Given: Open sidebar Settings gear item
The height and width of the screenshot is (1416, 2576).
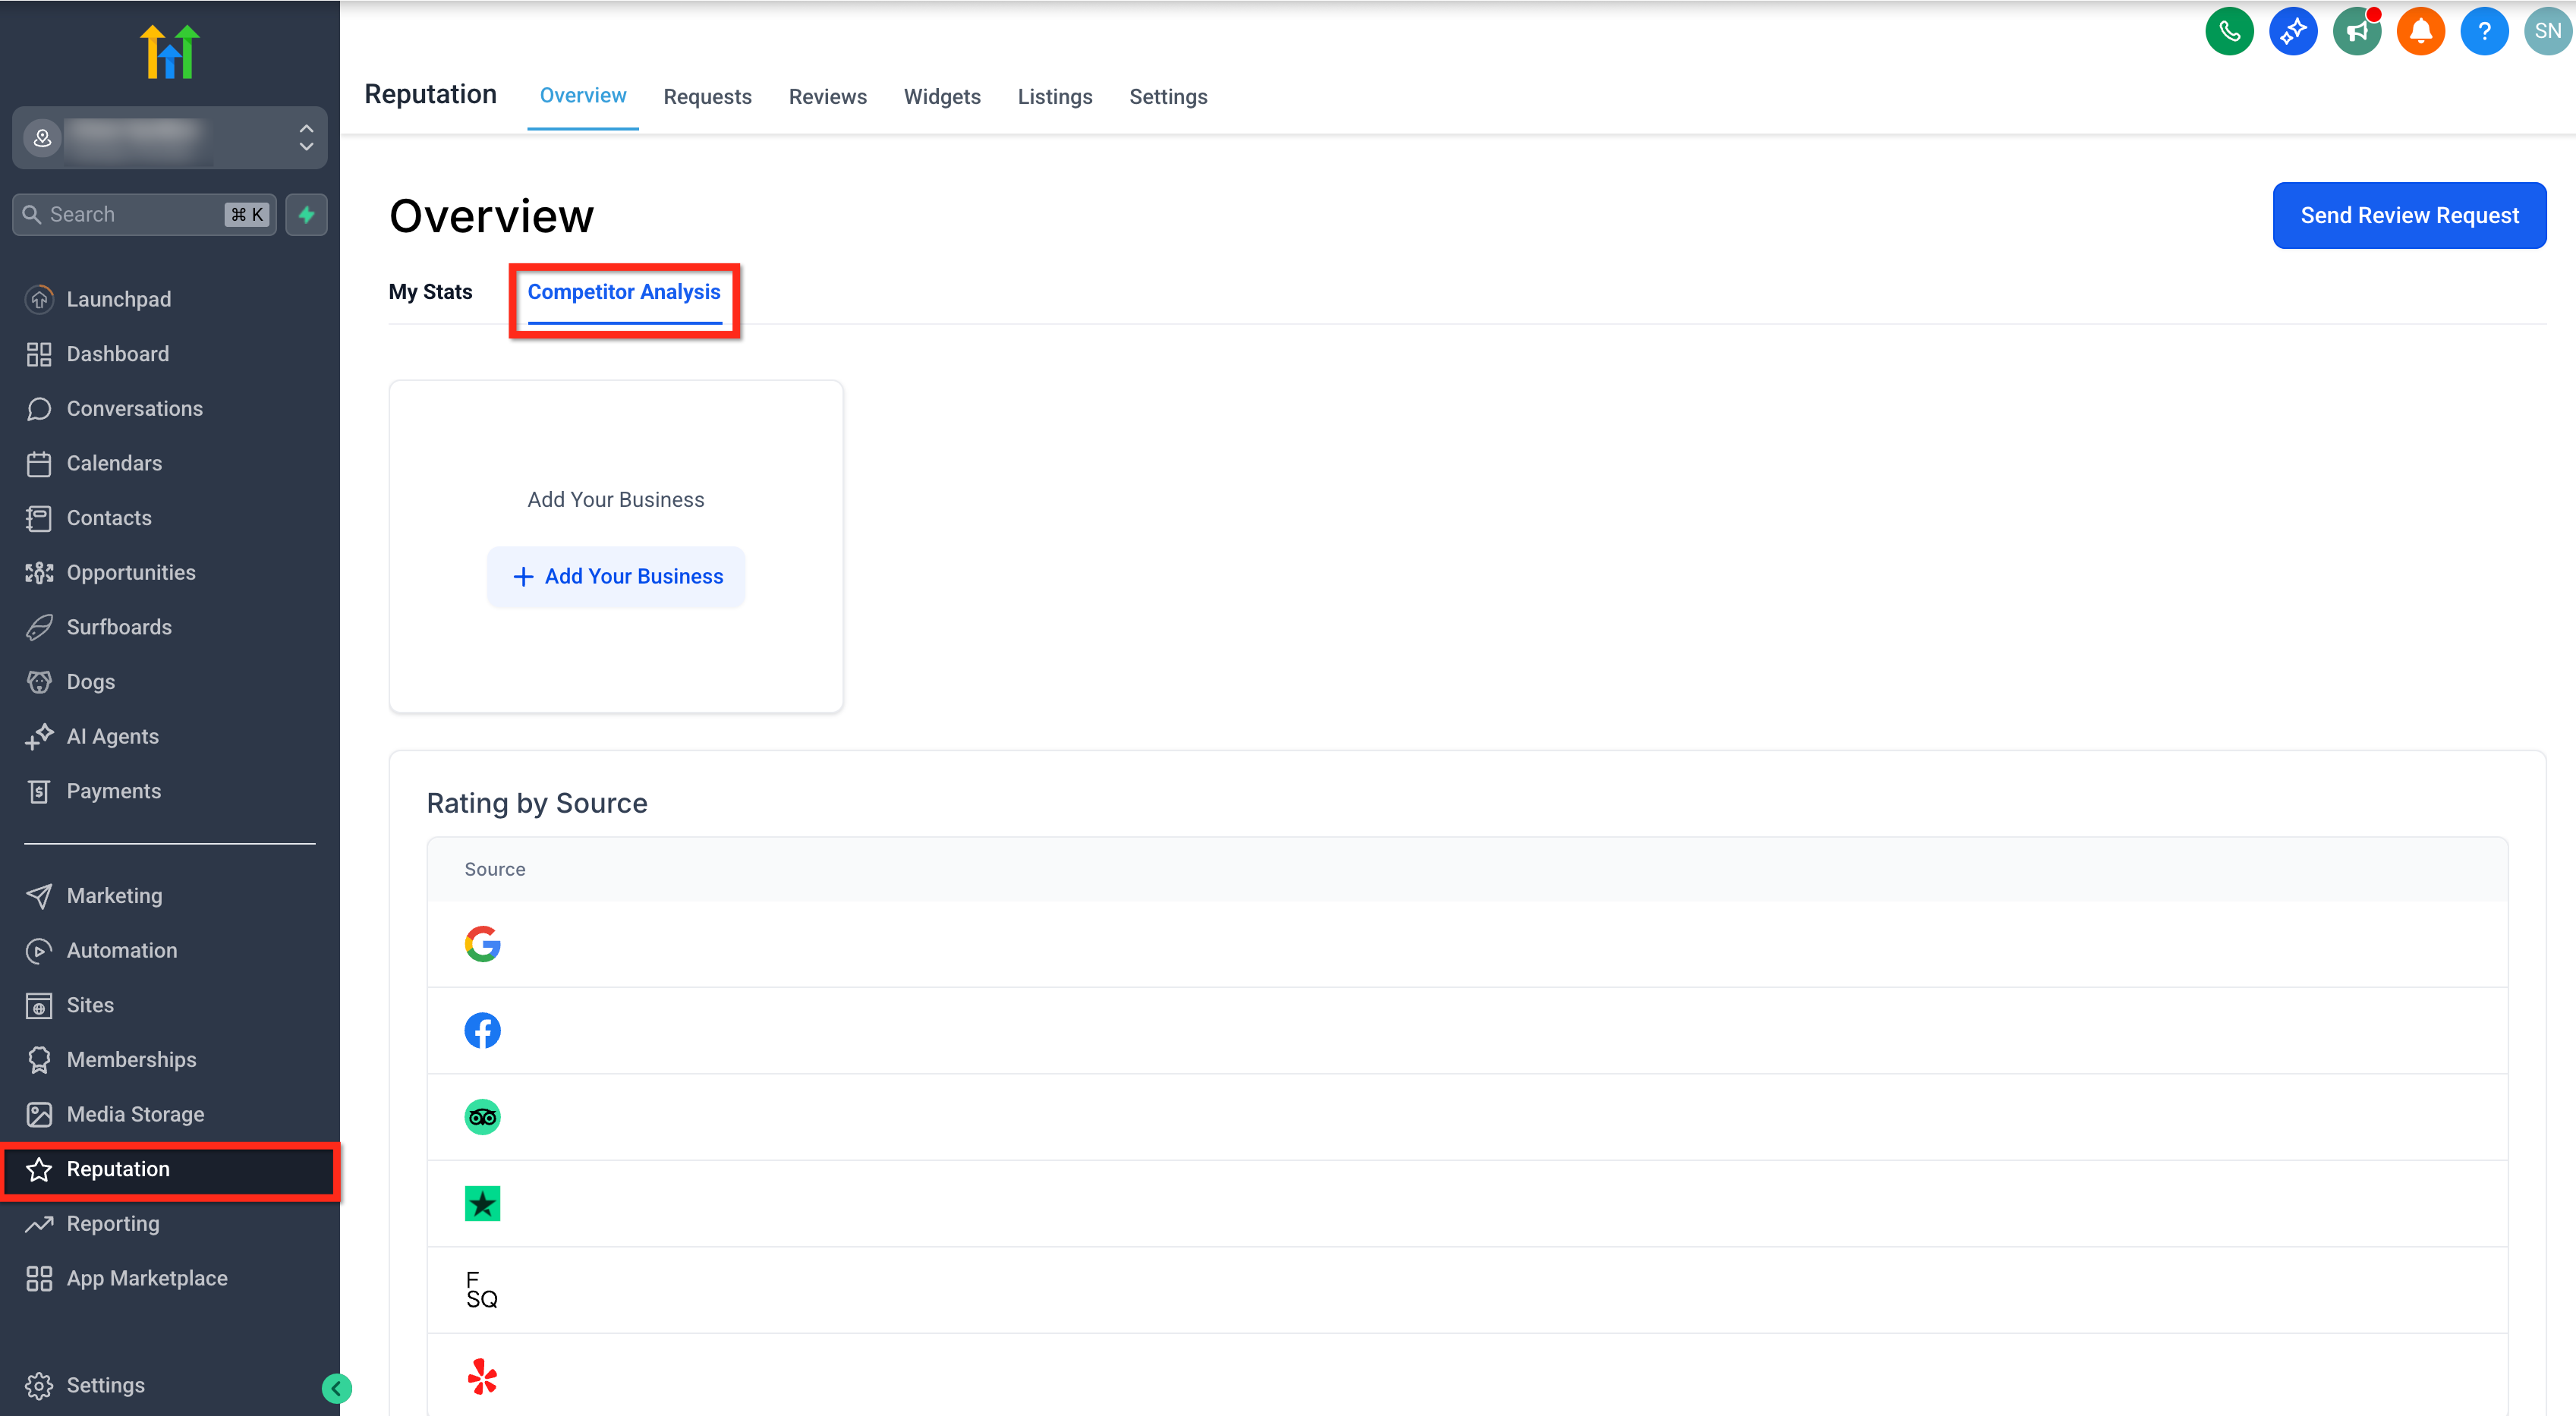Looking at the screenshot, I should pyautogui.click(x=105, y=1385).
